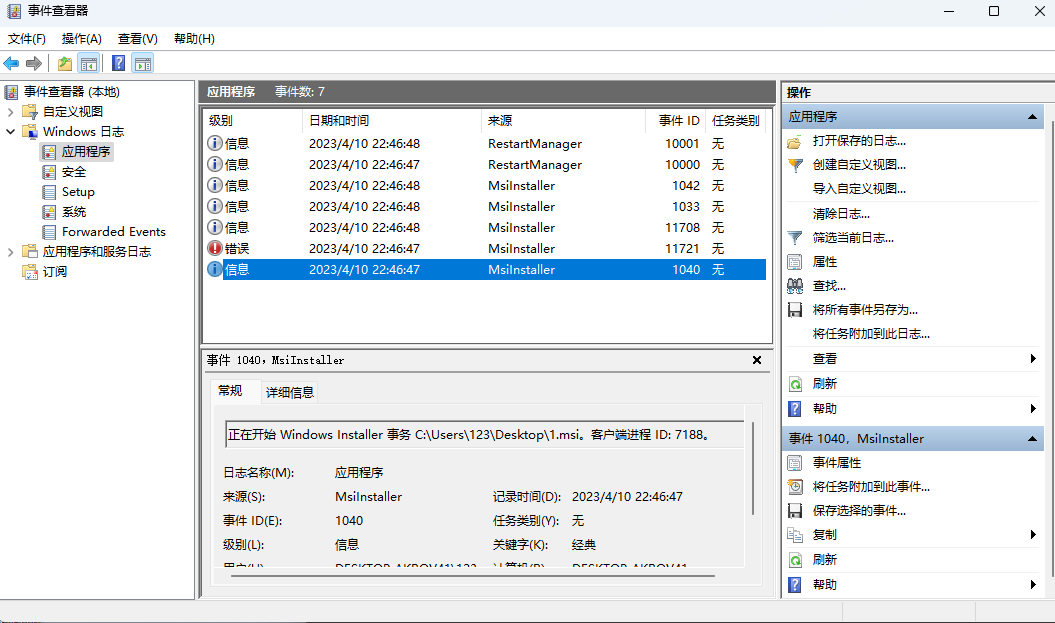
Task: Collapse the Windows 日志 tree node
Action: tap(10, 132)
